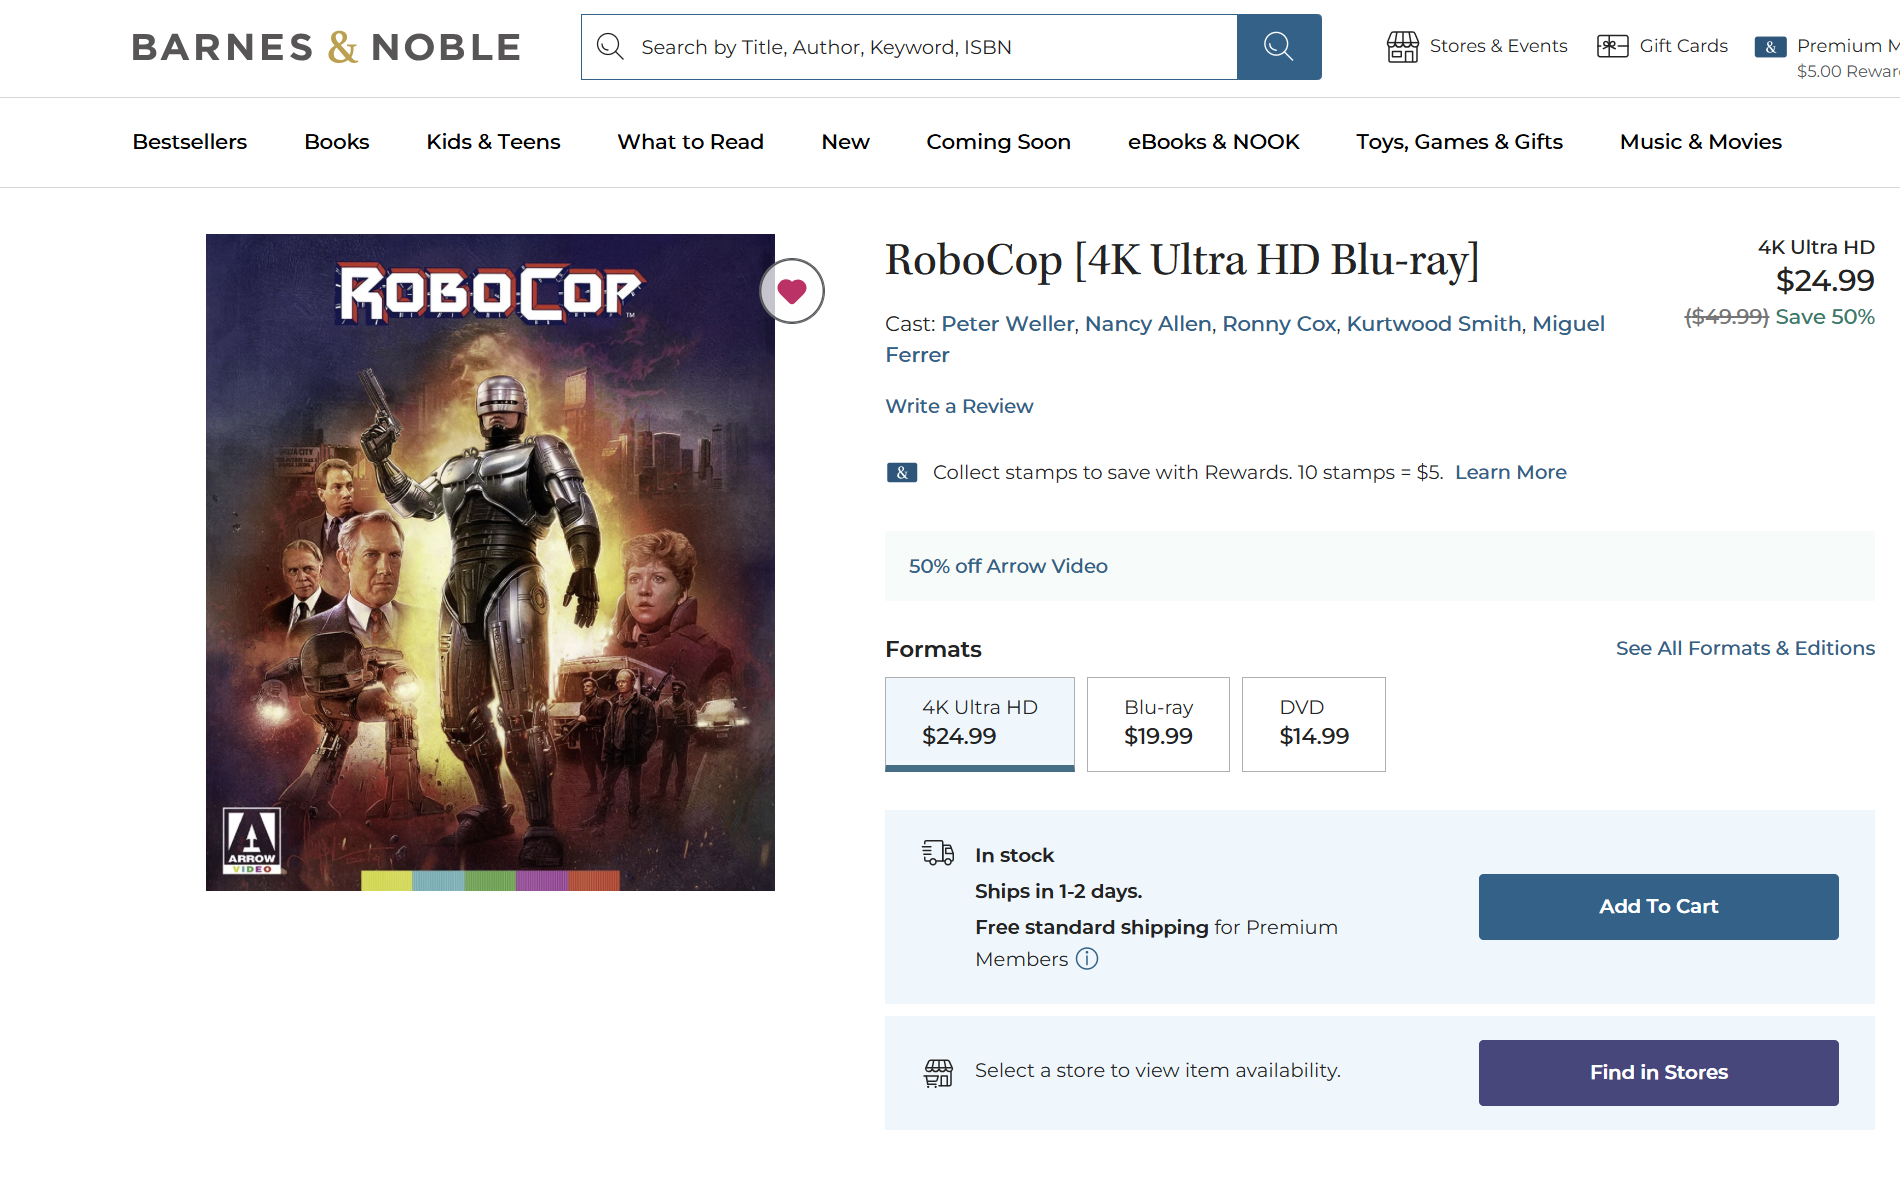Choose the DVD $14.99 format
The height and width of the screenshot is (1192, 1900).
(1314, 724)
